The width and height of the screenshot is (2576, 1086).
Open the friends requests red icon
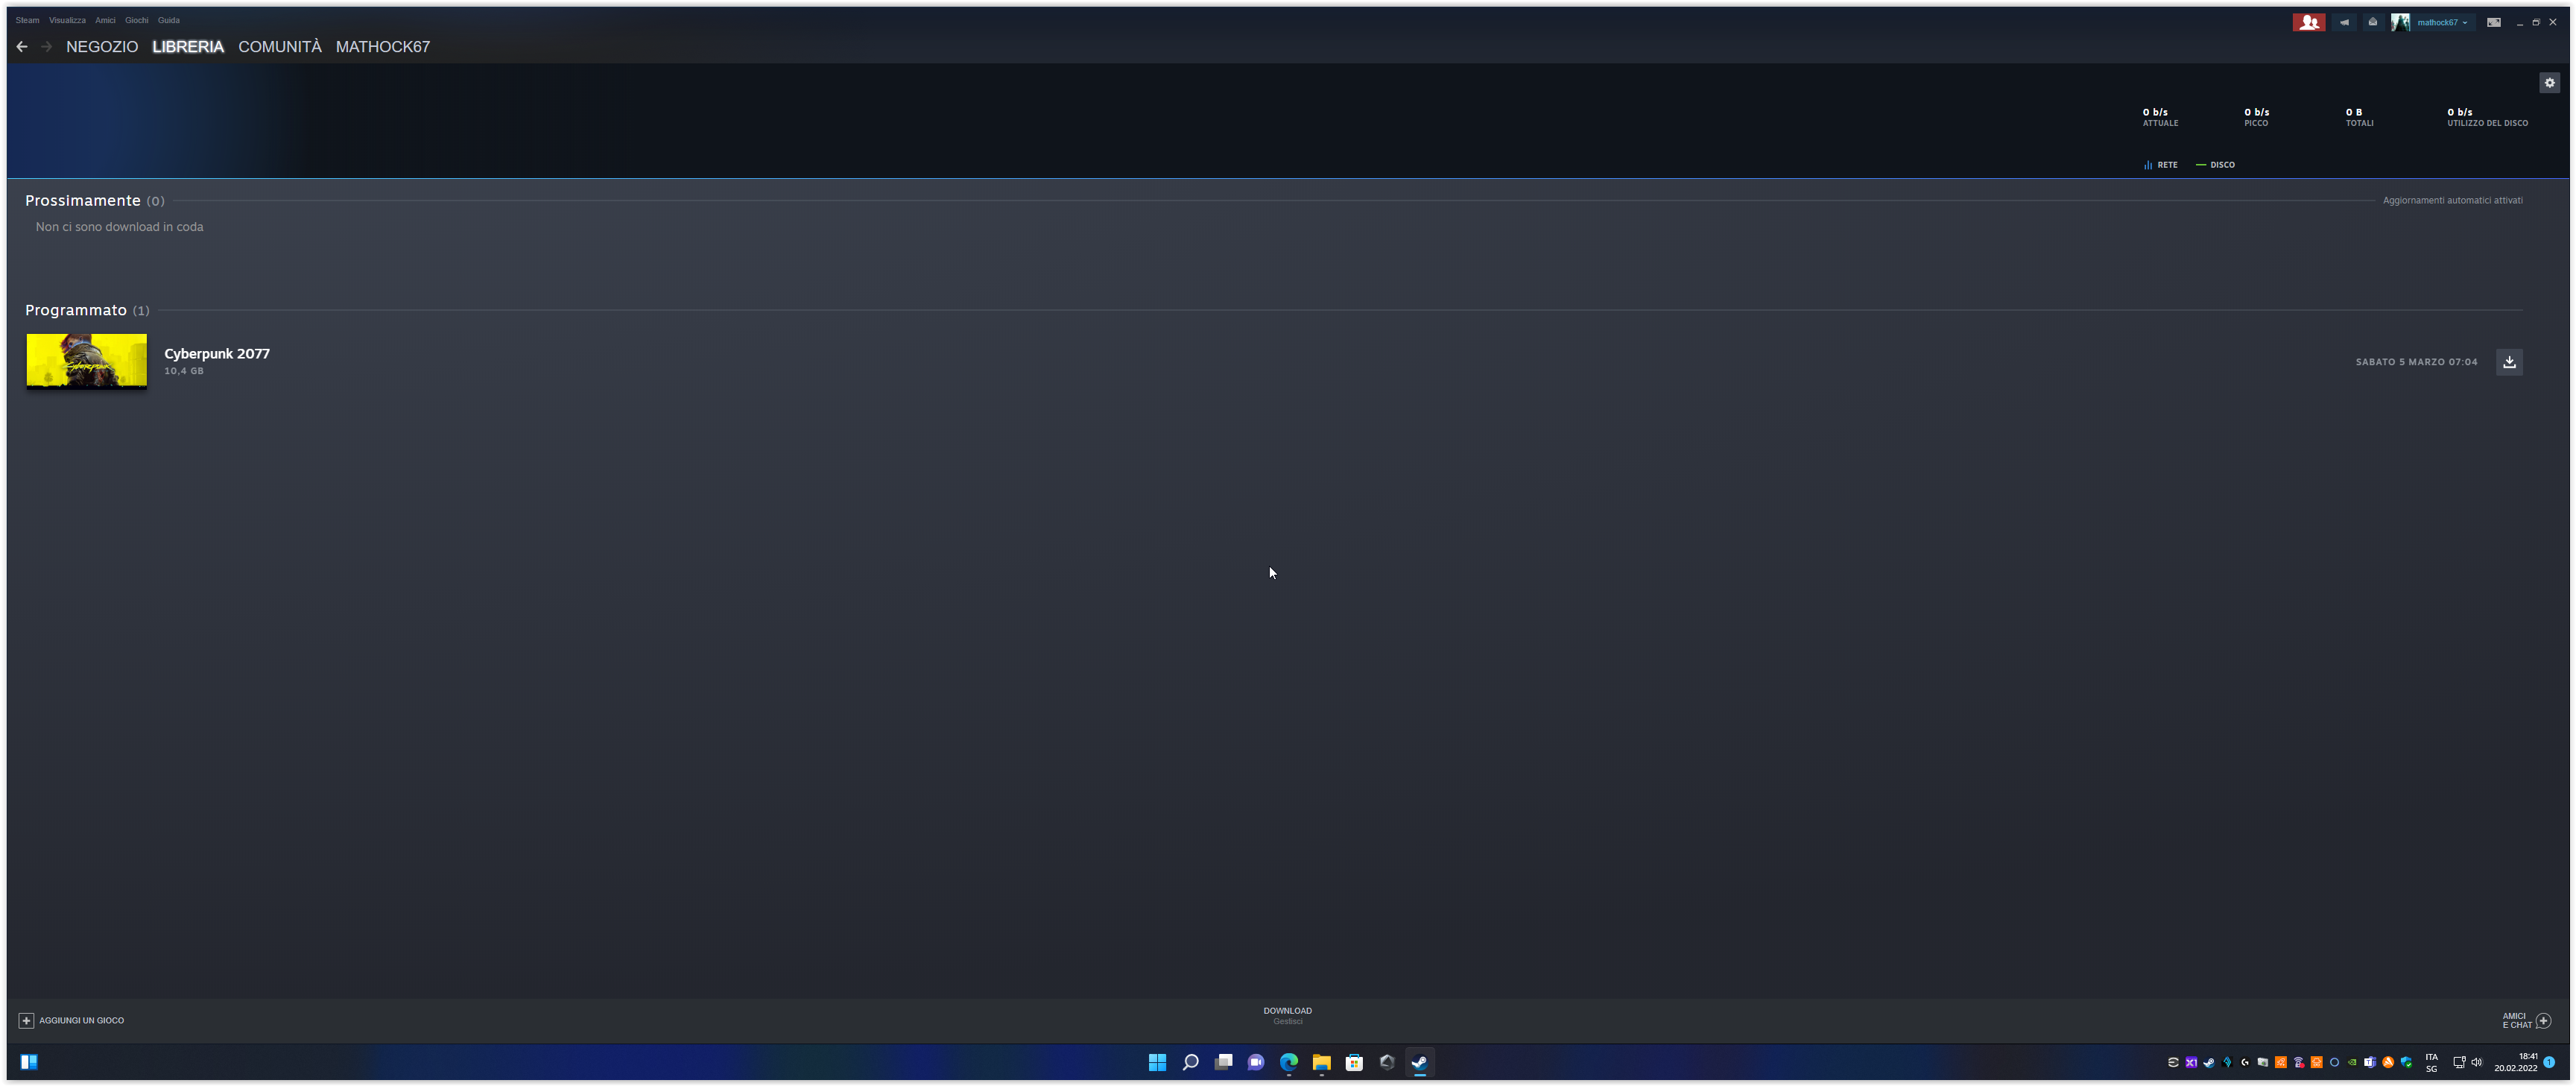point(2308,22)
